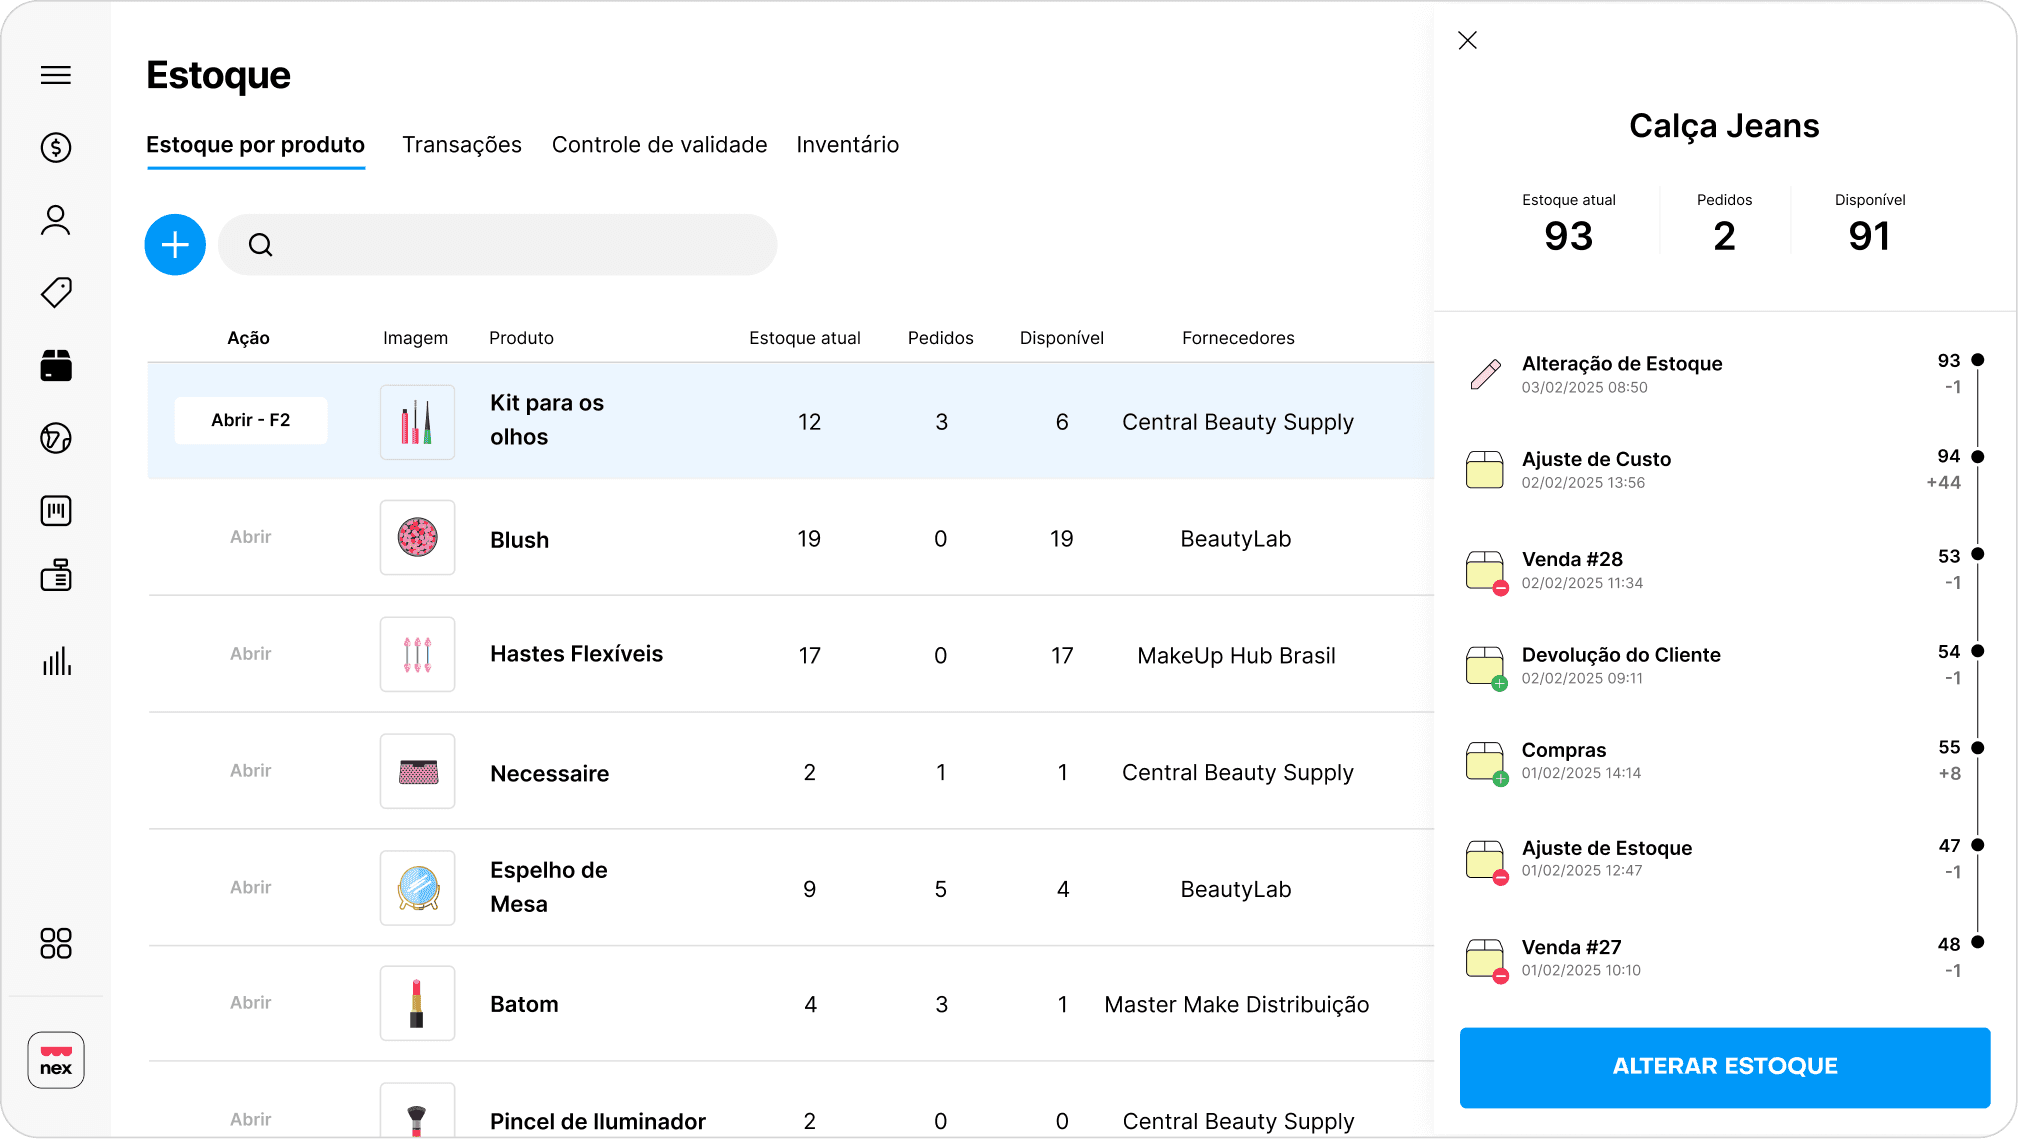The width and height of the screenshot is (2018, 1139).
Task: Switch to the Transações tab
Action: [x=461, y=145]
